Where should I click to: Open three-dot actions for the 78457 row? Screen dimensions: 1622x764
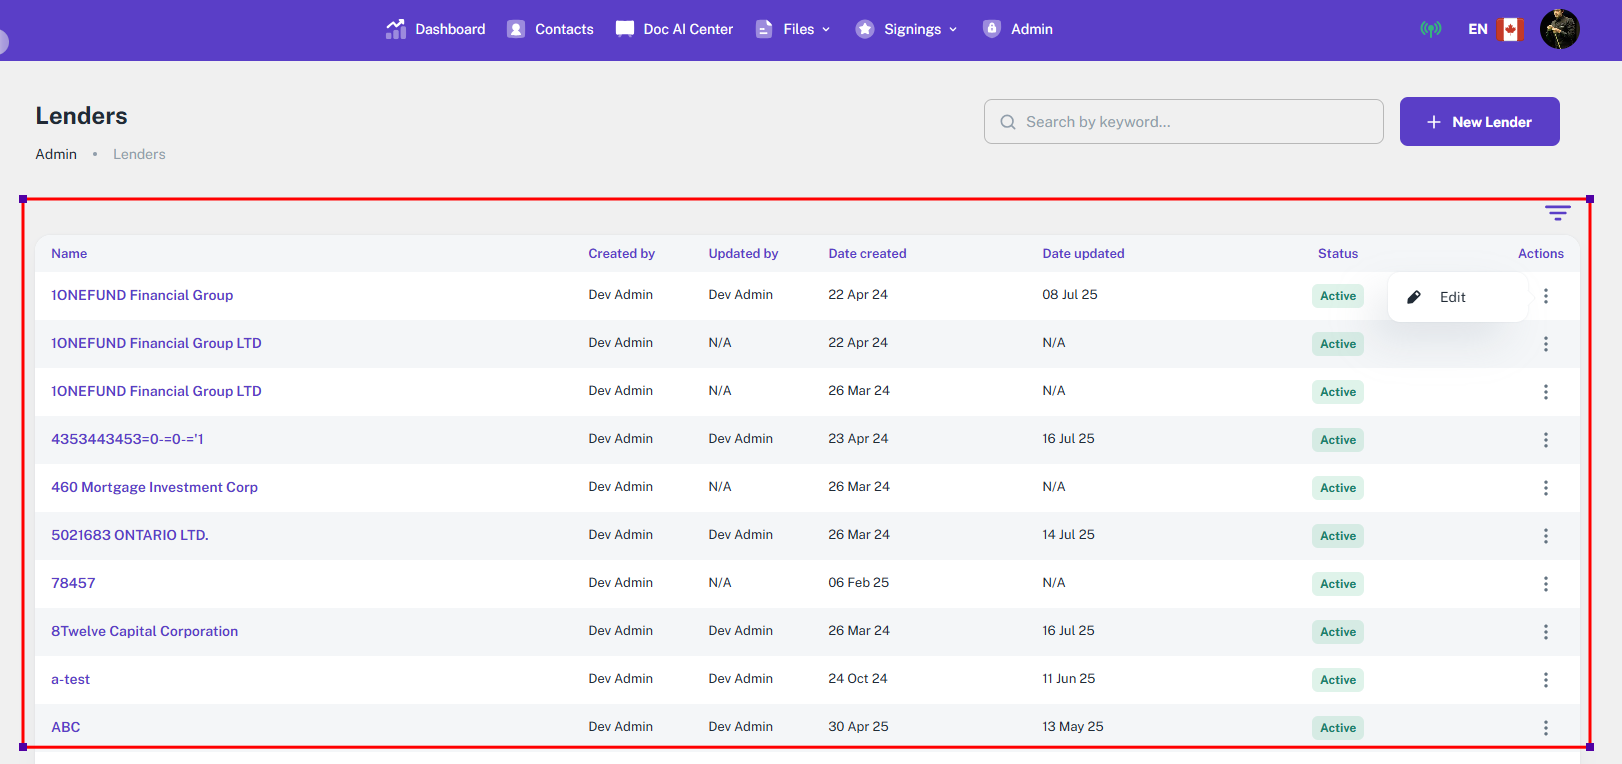(1545, 584)
